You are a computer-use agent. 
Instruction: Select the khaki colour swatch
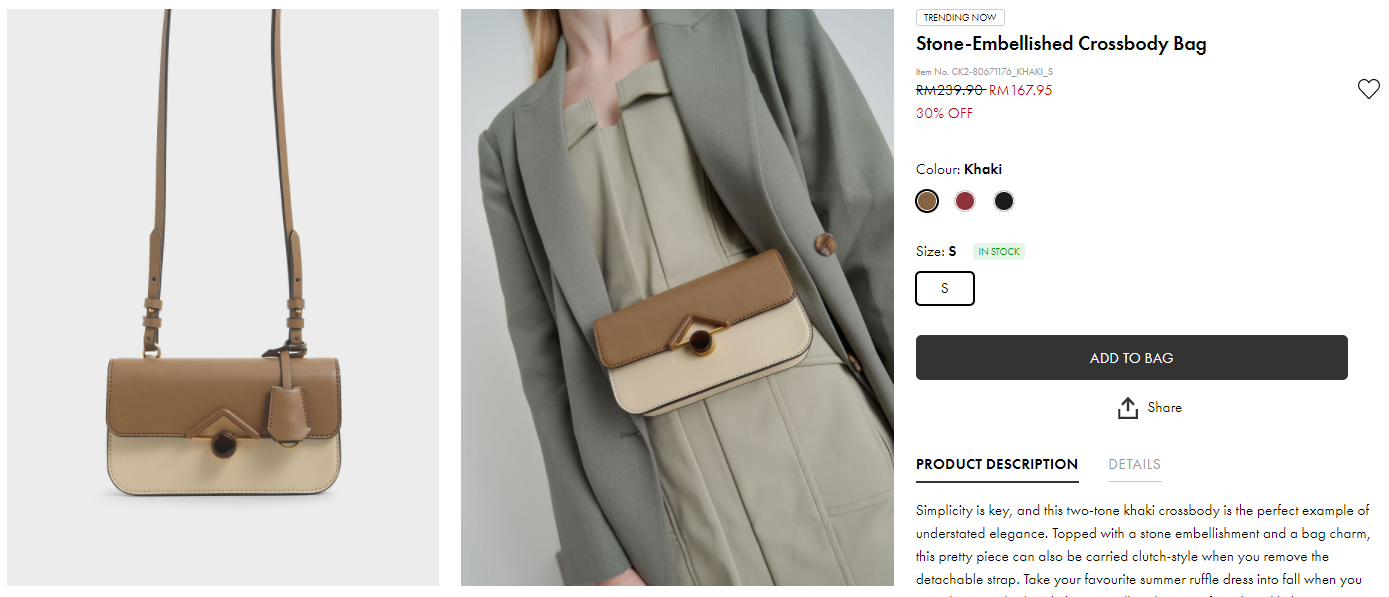[x=927, y=201]
